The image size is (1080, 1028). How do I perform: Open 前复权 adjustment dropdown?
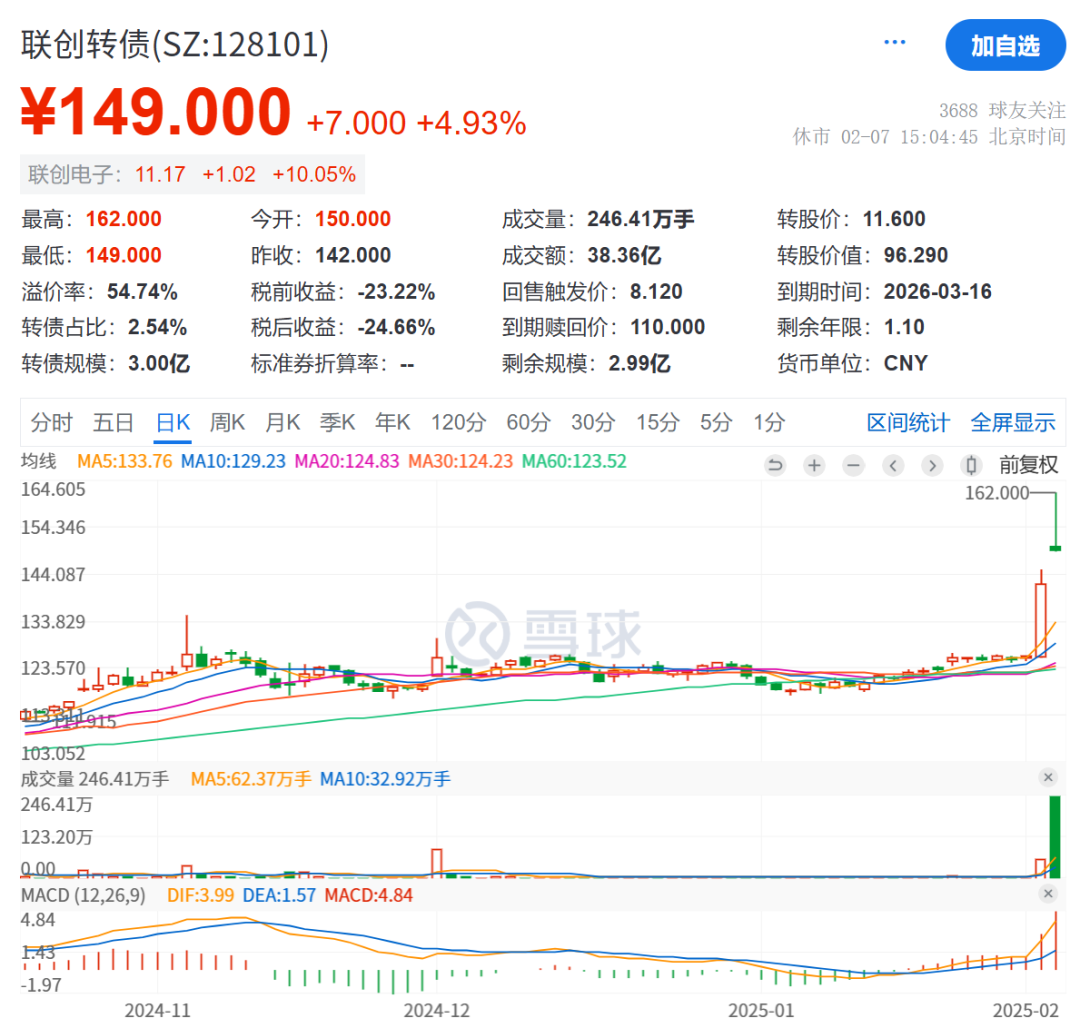pyautogui.click(x=1028, y=465)
